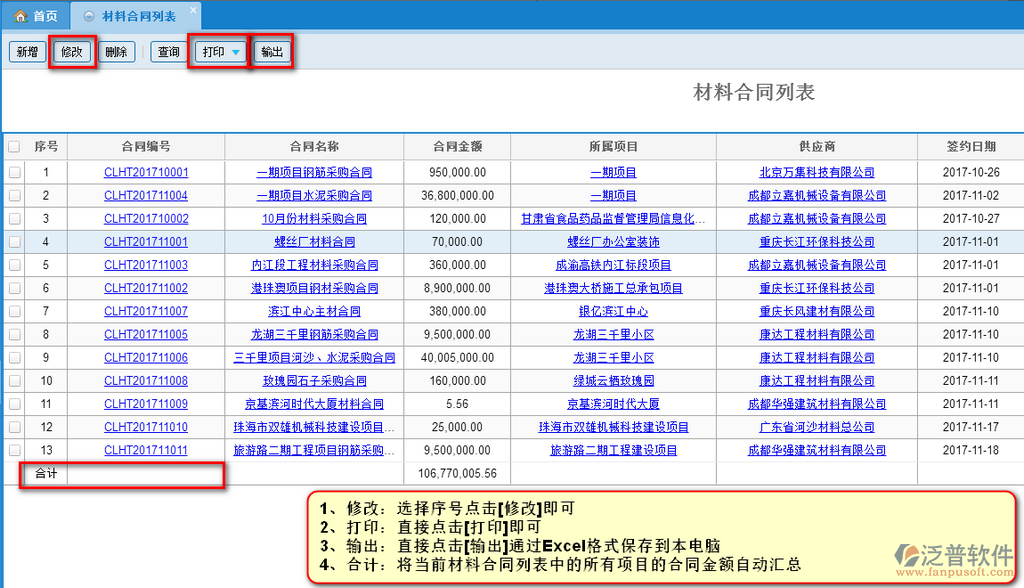Open contract link CLHT201710001
1024x588 pixels.
146,172
